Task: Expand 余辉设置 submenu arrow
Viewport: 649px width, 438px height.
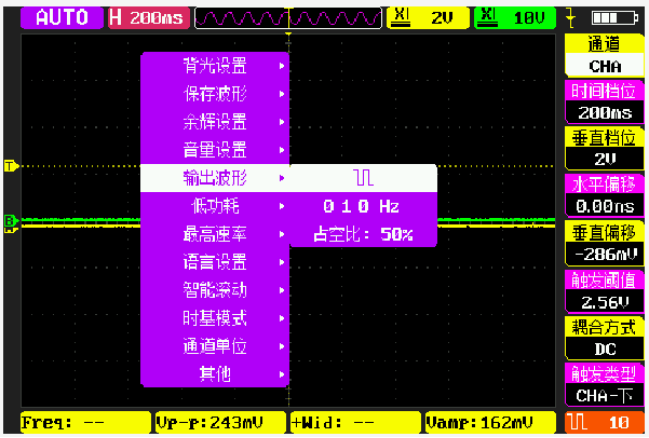Action: point(281,122)
